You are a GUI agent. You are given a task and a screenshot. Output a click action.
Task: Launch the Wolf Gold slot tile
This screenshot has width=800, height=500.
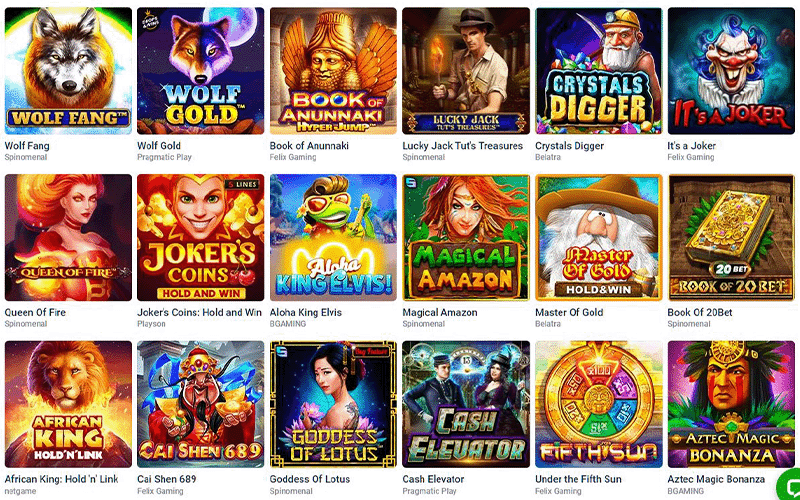click(201, 71)
